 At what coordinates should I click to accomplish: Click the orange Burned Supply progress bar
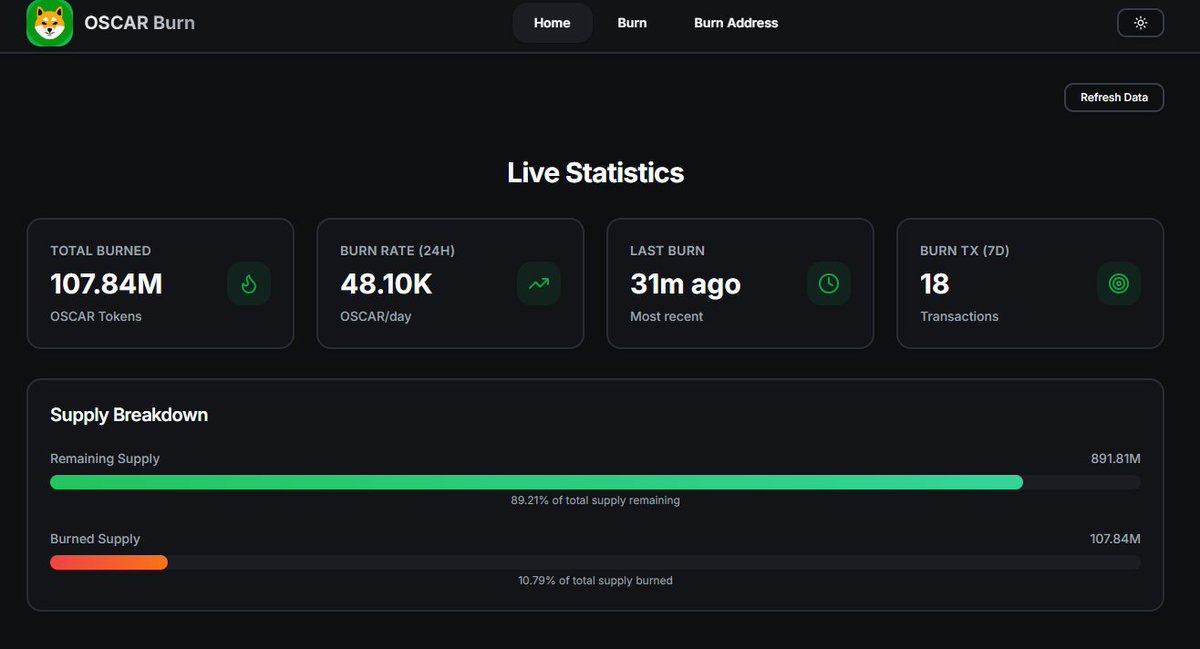(109, 562)
